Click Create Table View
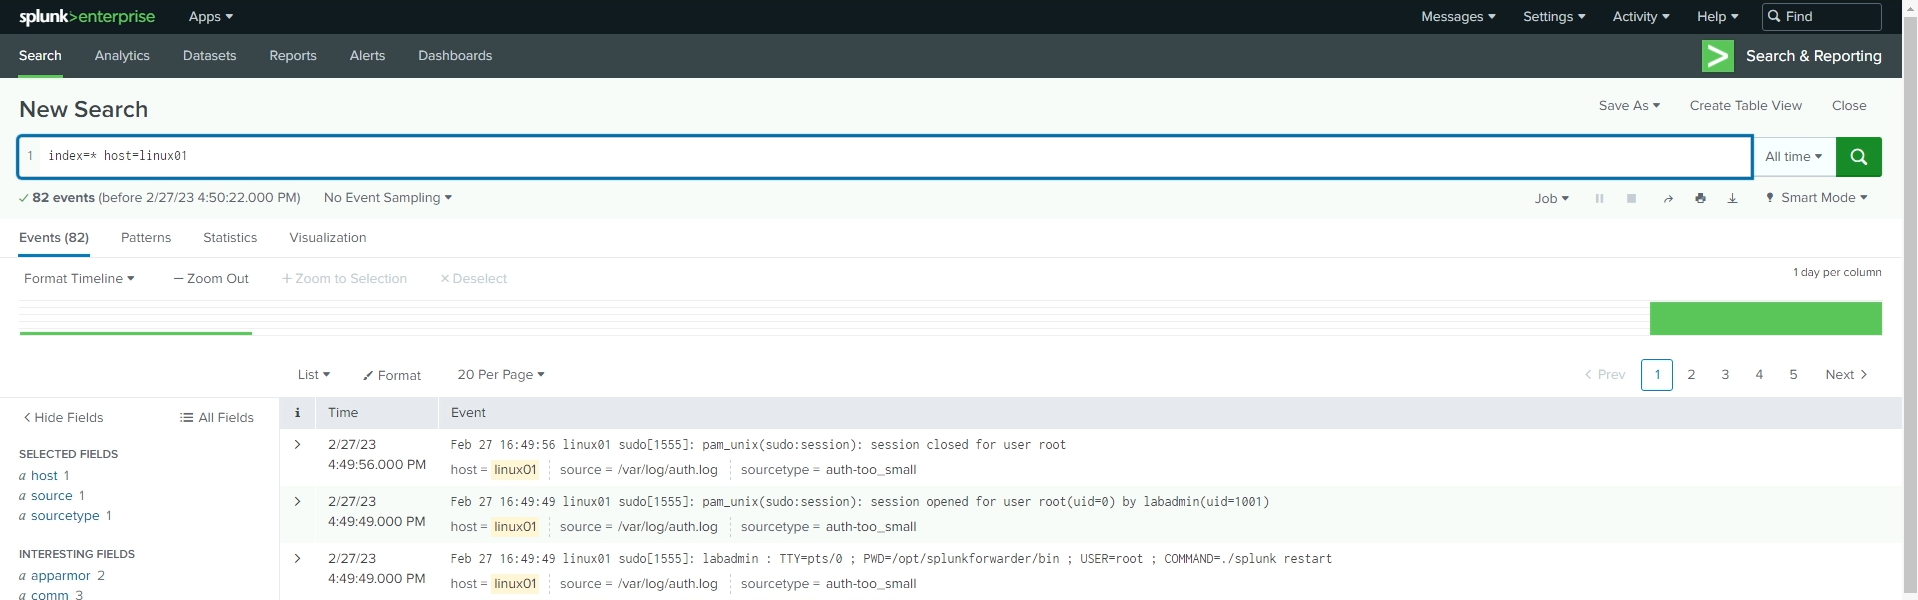1918x600 pixels. [1746, 105]
